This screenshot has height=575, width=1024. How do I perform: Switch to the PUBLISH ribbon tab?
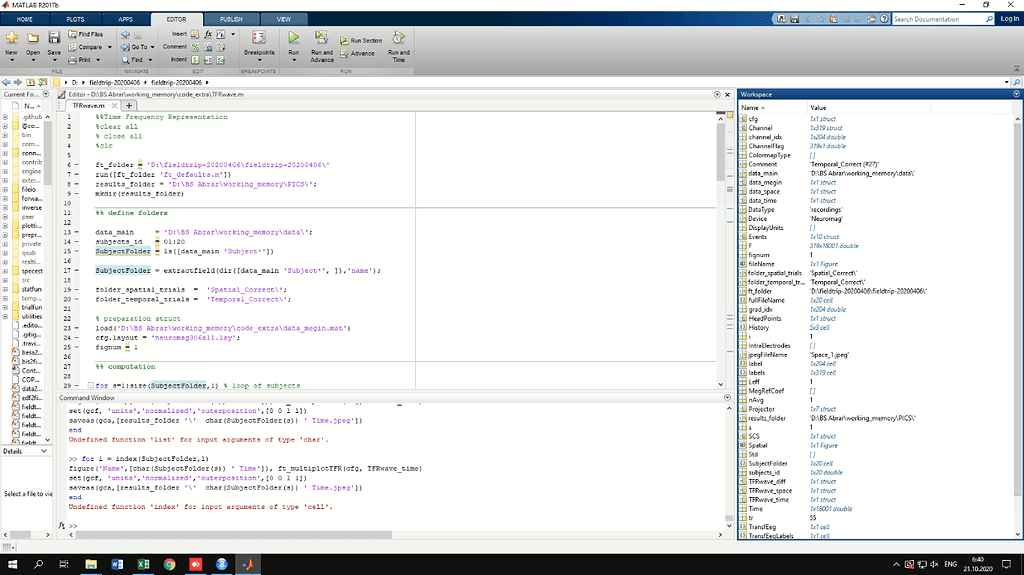[x=230, y=19]
